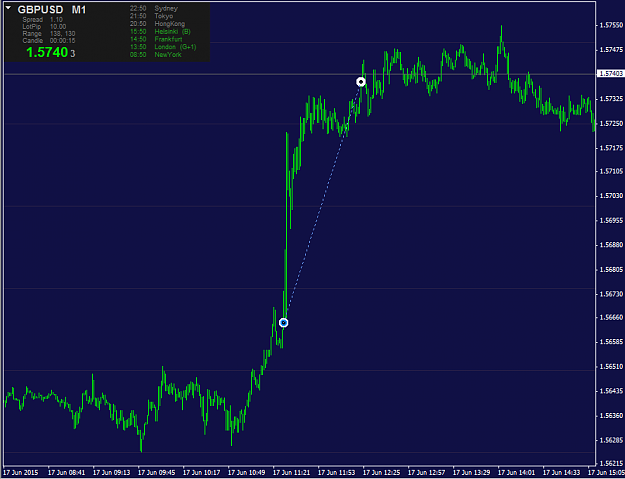Click the London (G+1) session row
This screenshot has height=479, width=625.
pyautogui.click(x=163, y=47)
